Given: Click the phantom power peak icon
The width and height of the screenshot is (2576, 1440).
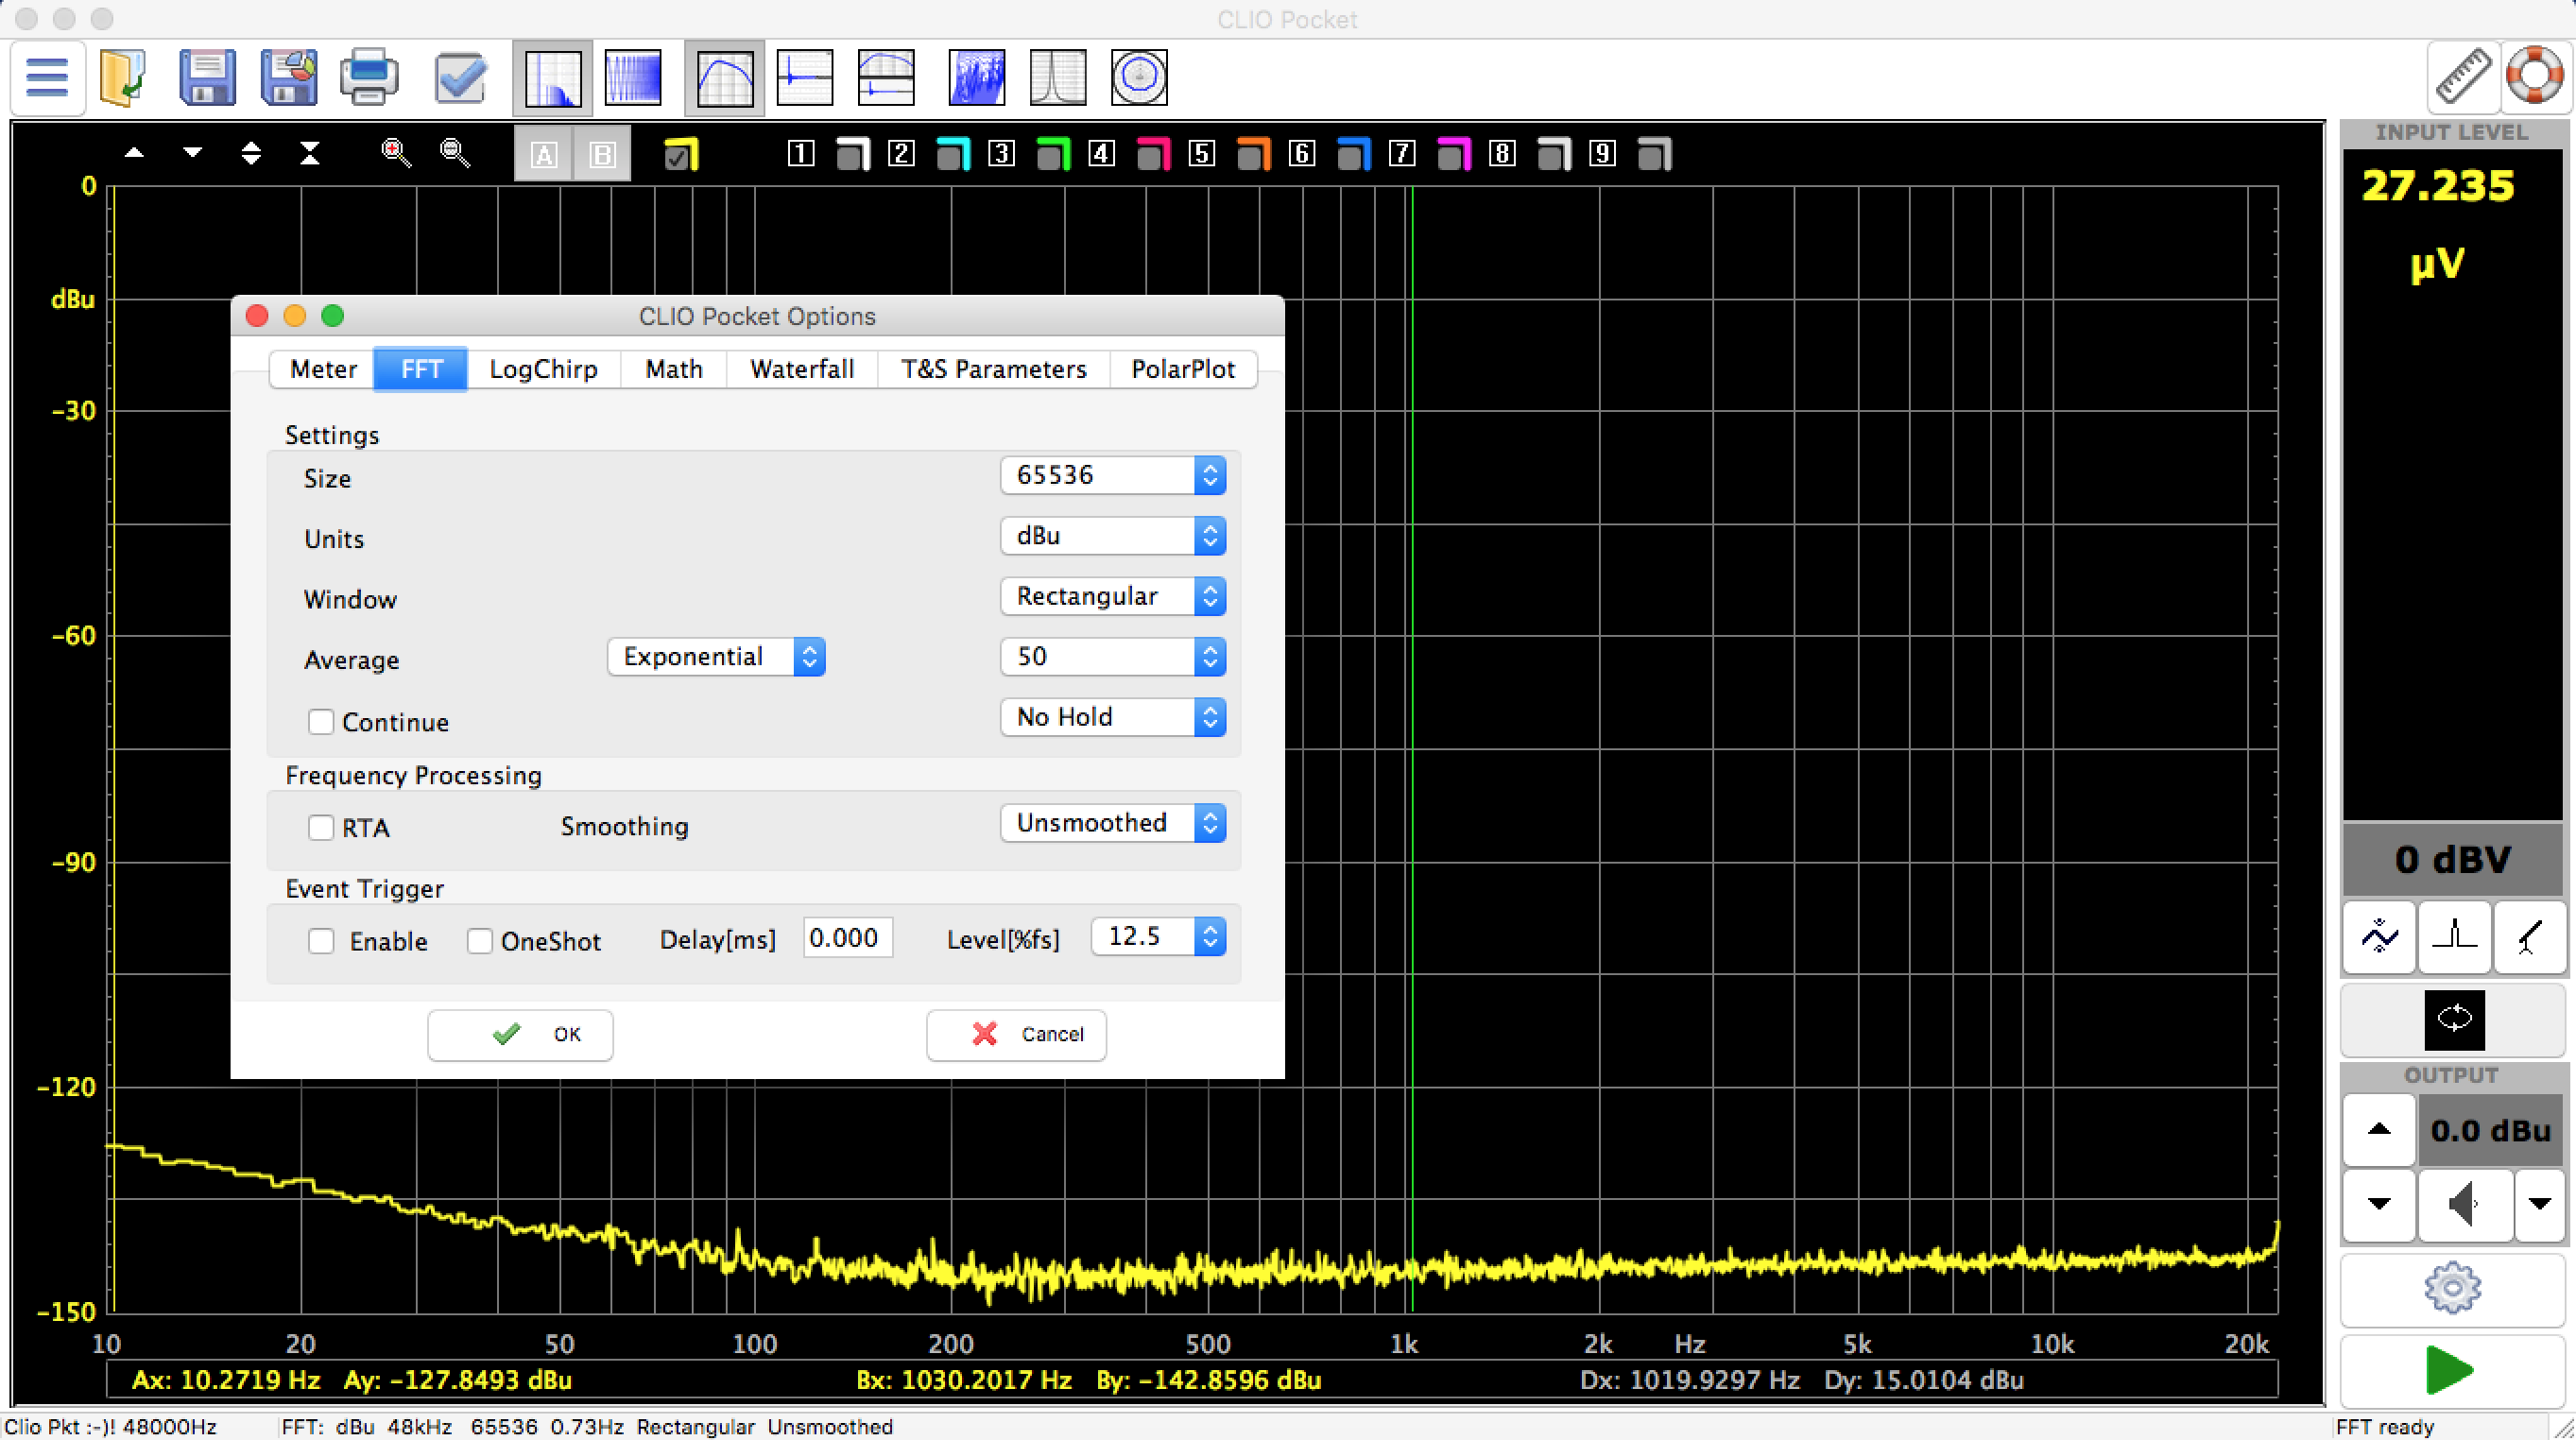Looking at the screenshot, I should 2454,937.
